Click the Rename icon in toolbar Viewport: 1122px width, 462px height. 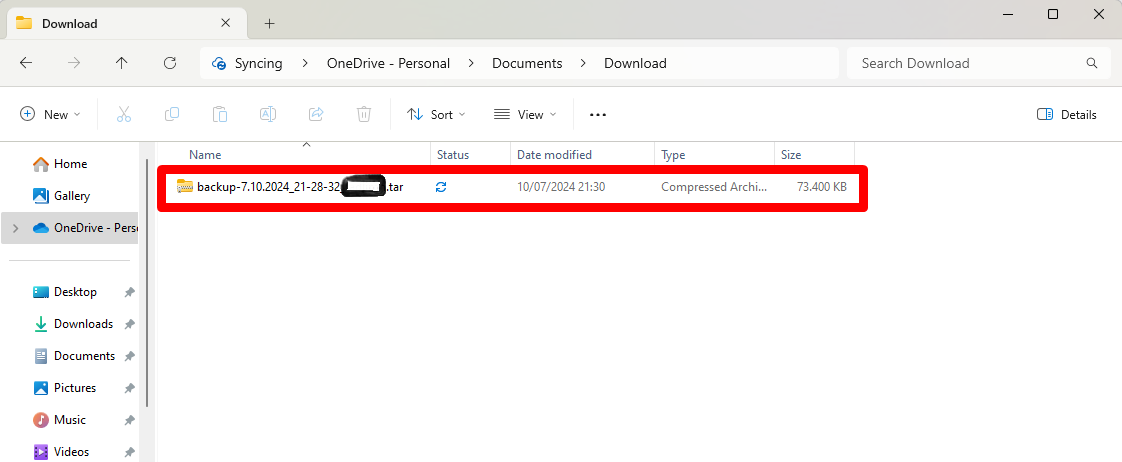click(268, 115)
